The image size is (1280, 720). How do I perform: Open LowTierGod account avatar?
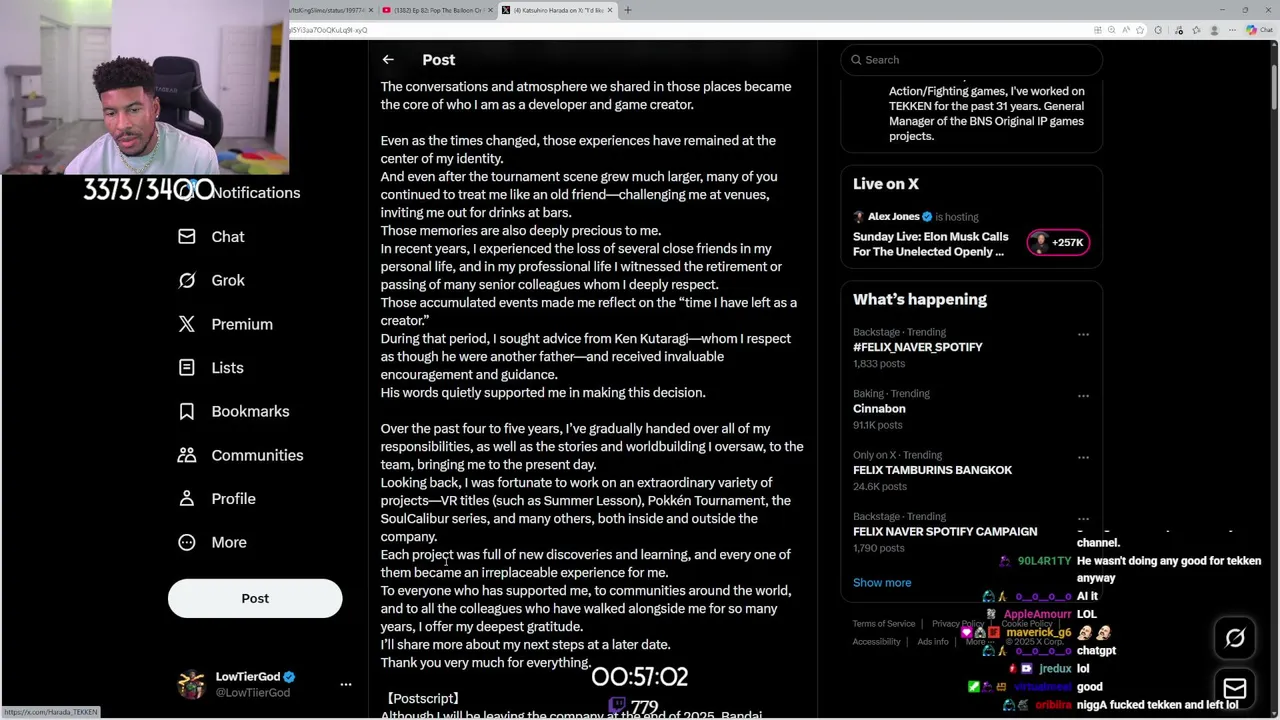tap(191, 684)
